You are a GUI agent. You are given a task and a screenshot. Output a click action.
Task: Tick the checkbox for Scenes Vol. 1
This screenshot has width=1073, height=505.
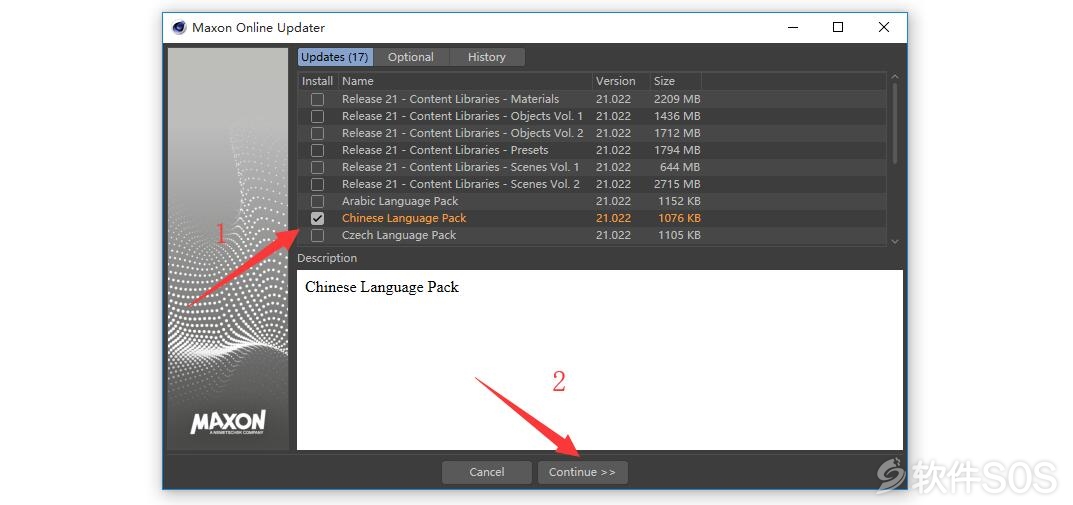318,168
